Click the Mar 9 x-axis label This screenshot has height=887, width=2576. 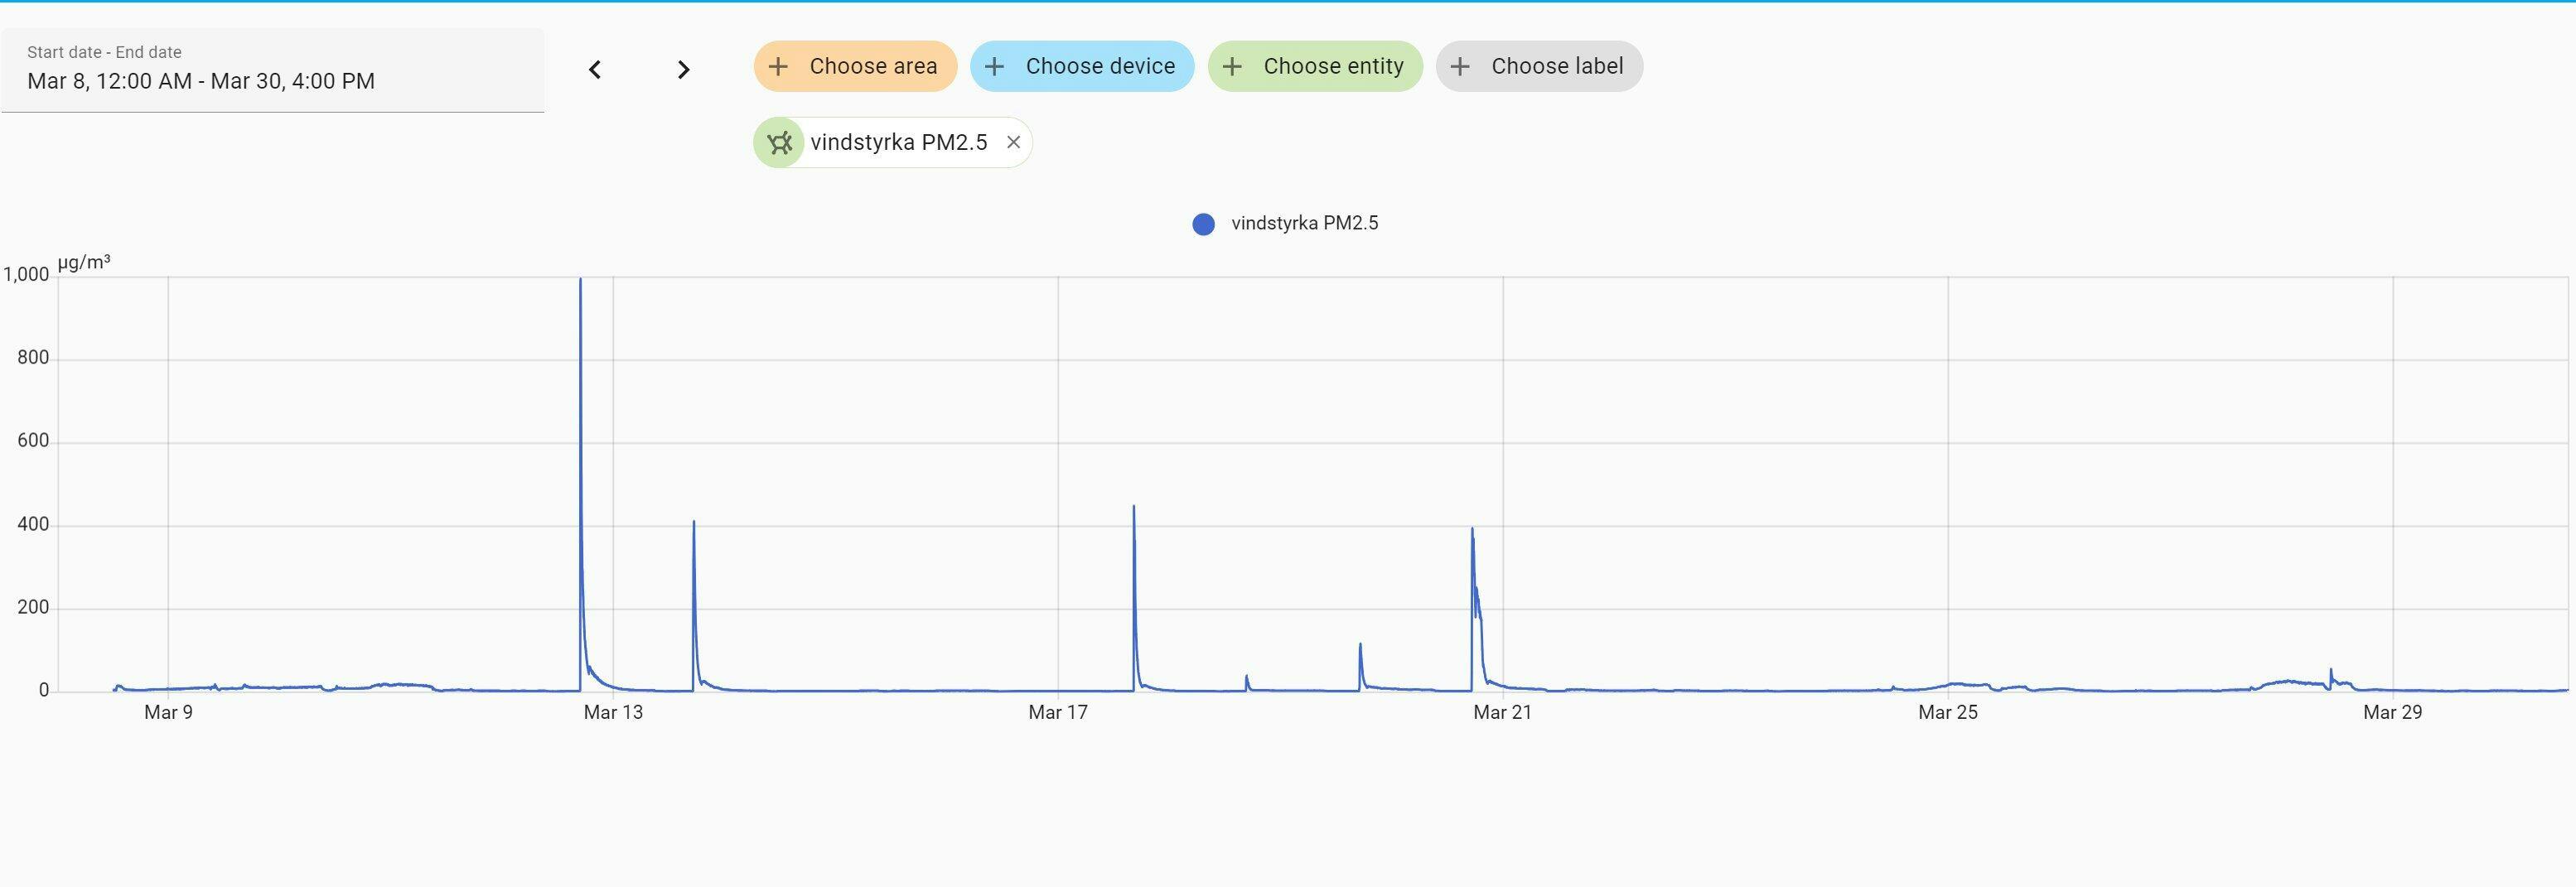168,712
